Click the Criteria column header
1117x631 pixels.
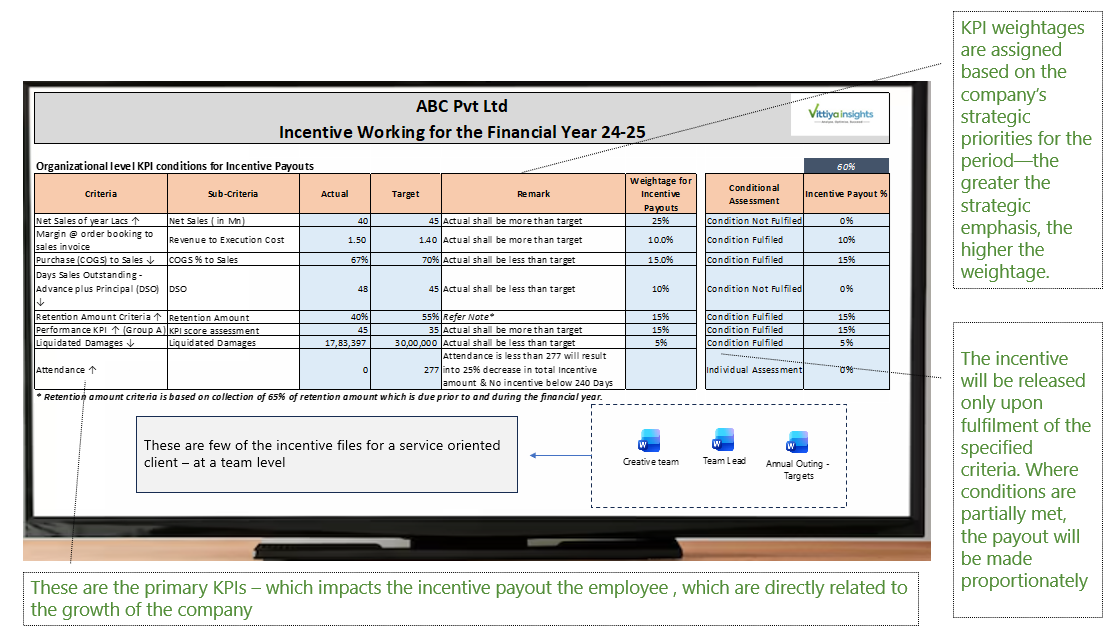click(100, 194)
